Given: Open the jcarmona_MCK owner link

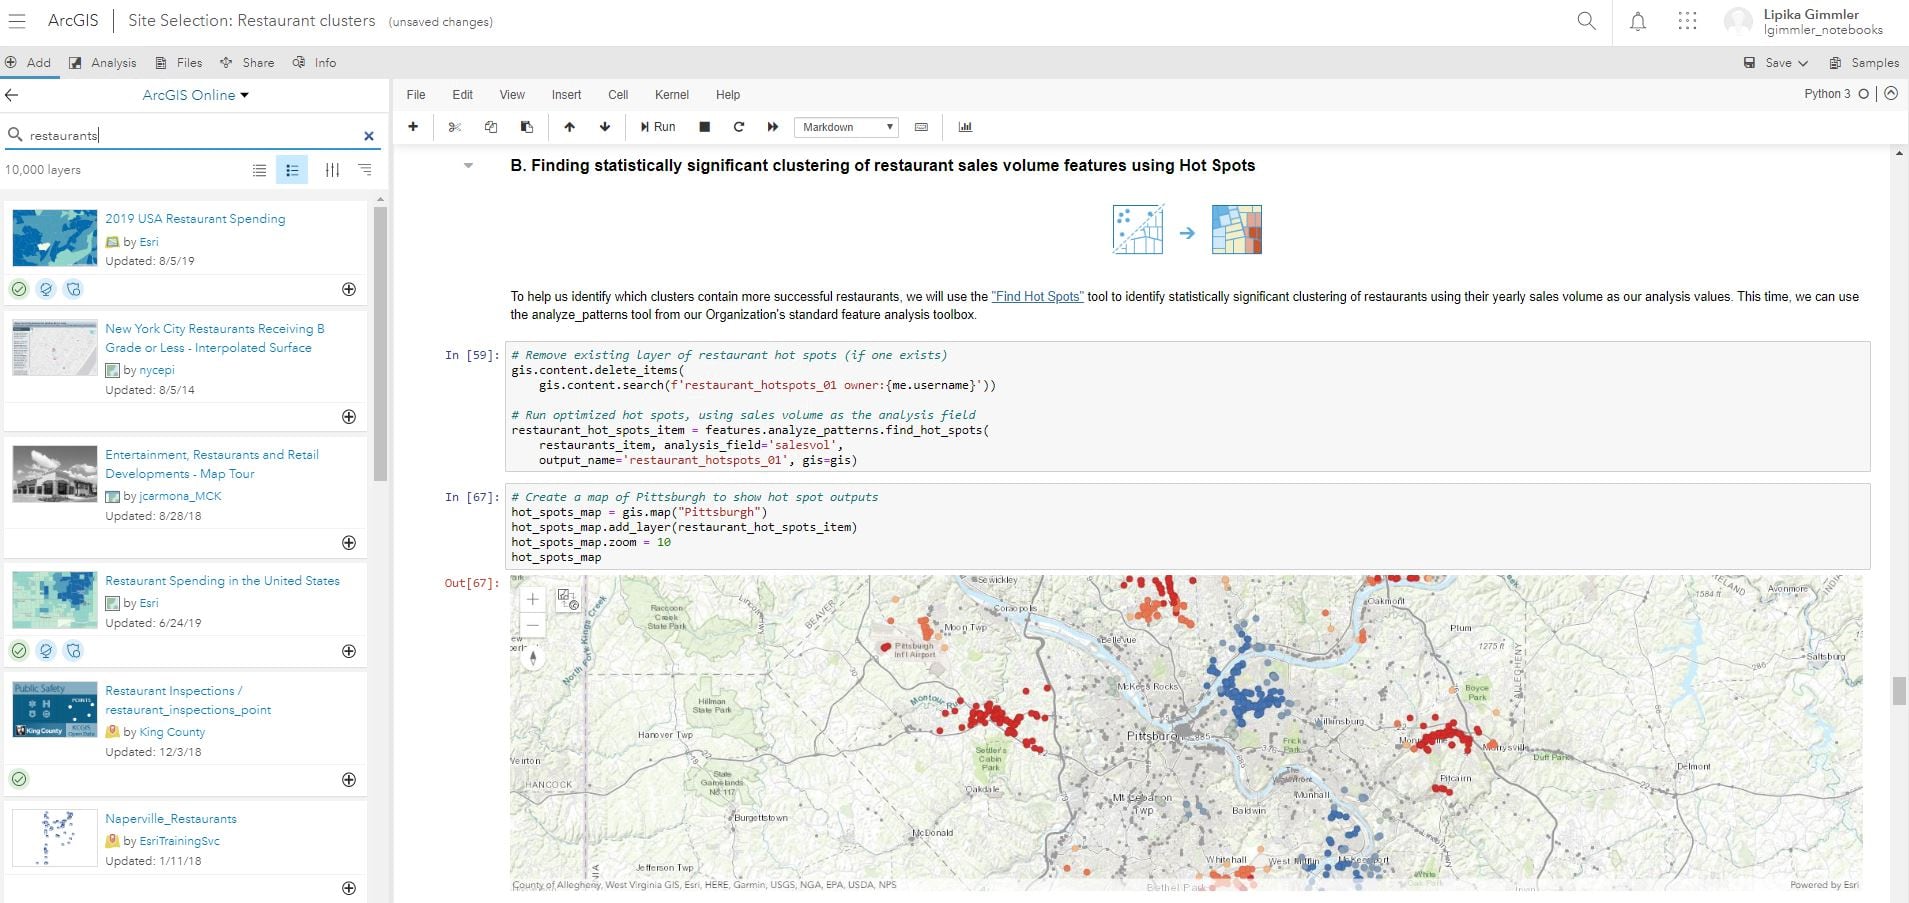Looking at the screenshot, I should (180, 496).
